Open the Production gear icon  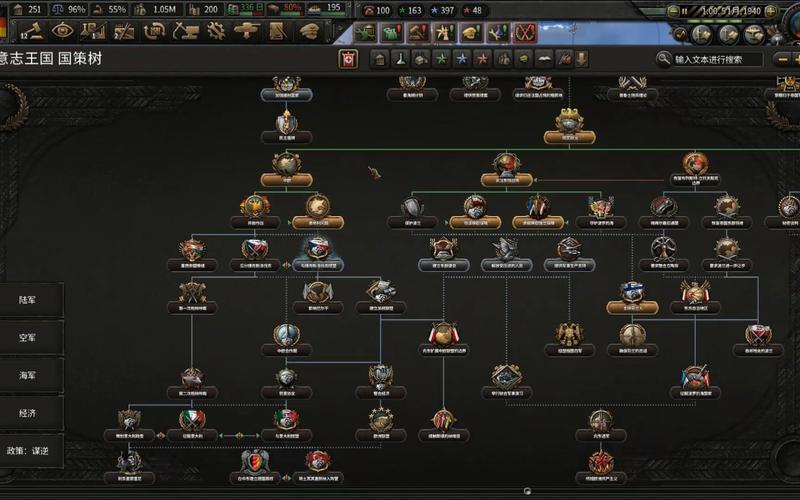pos(216,31)
